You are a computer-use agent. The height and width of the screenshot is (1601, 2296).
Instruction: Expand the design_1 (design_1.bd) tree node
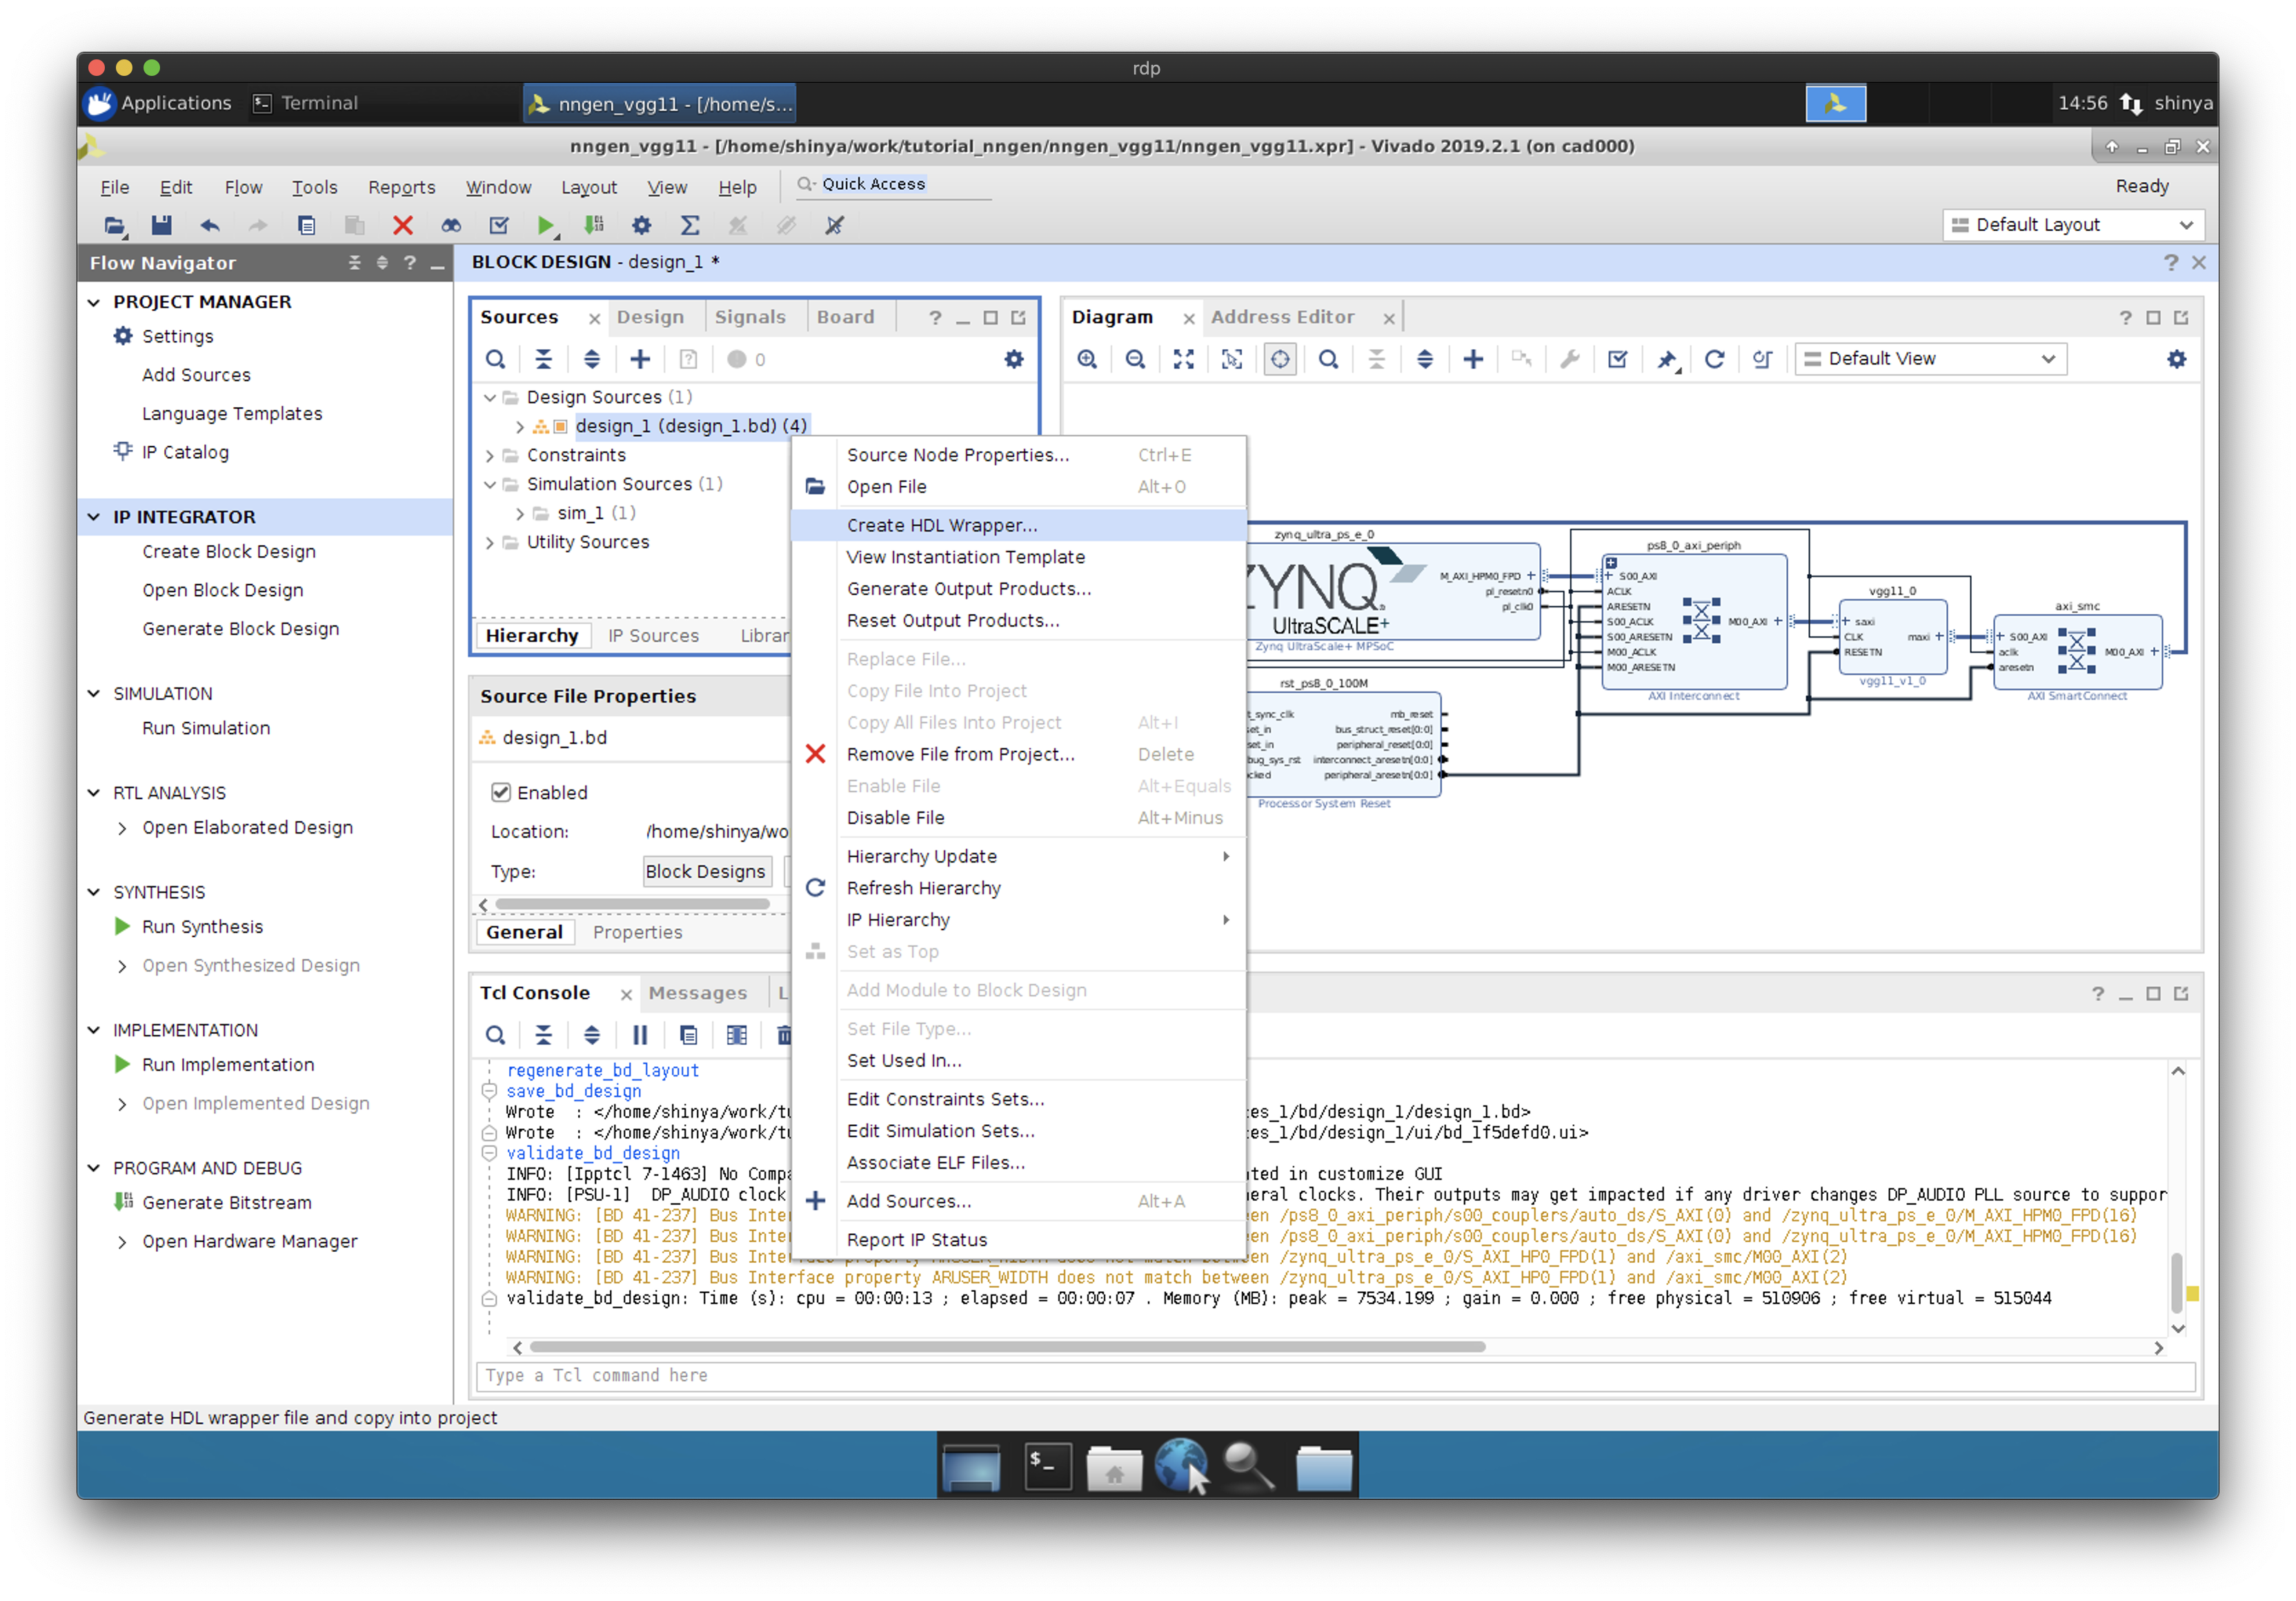520,426
